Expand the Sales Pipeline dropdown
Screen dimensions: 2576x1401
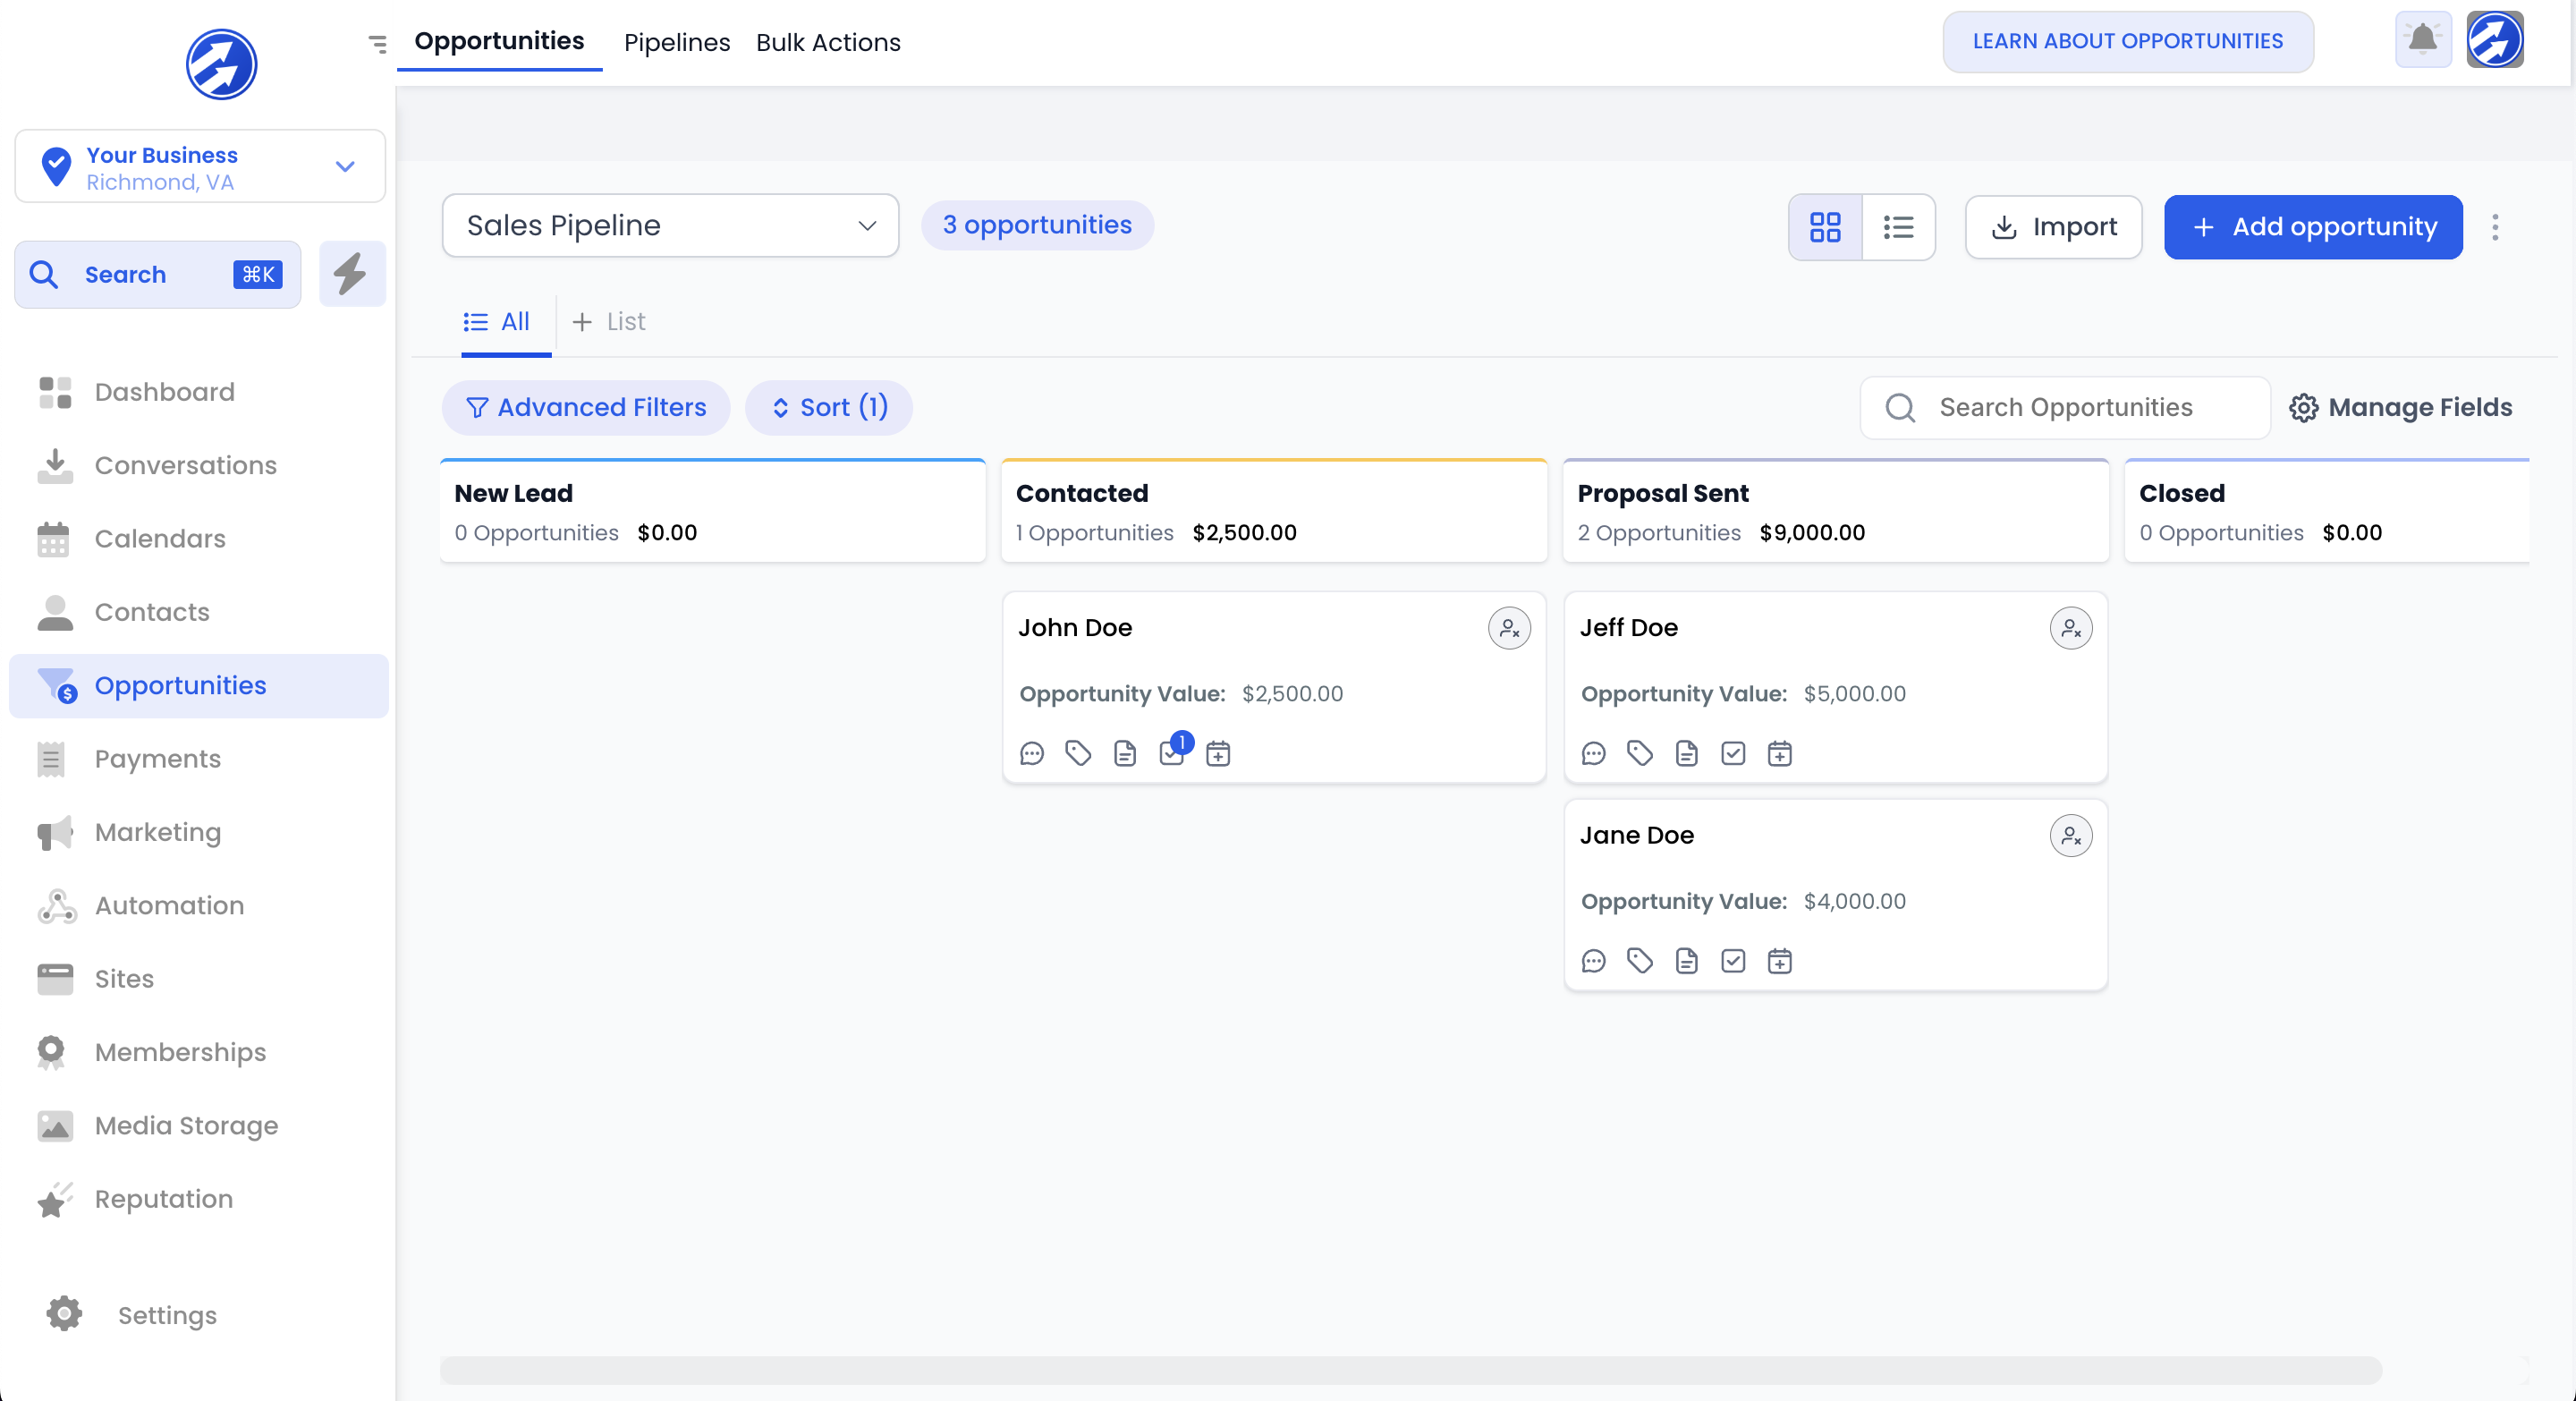(670, 225)
